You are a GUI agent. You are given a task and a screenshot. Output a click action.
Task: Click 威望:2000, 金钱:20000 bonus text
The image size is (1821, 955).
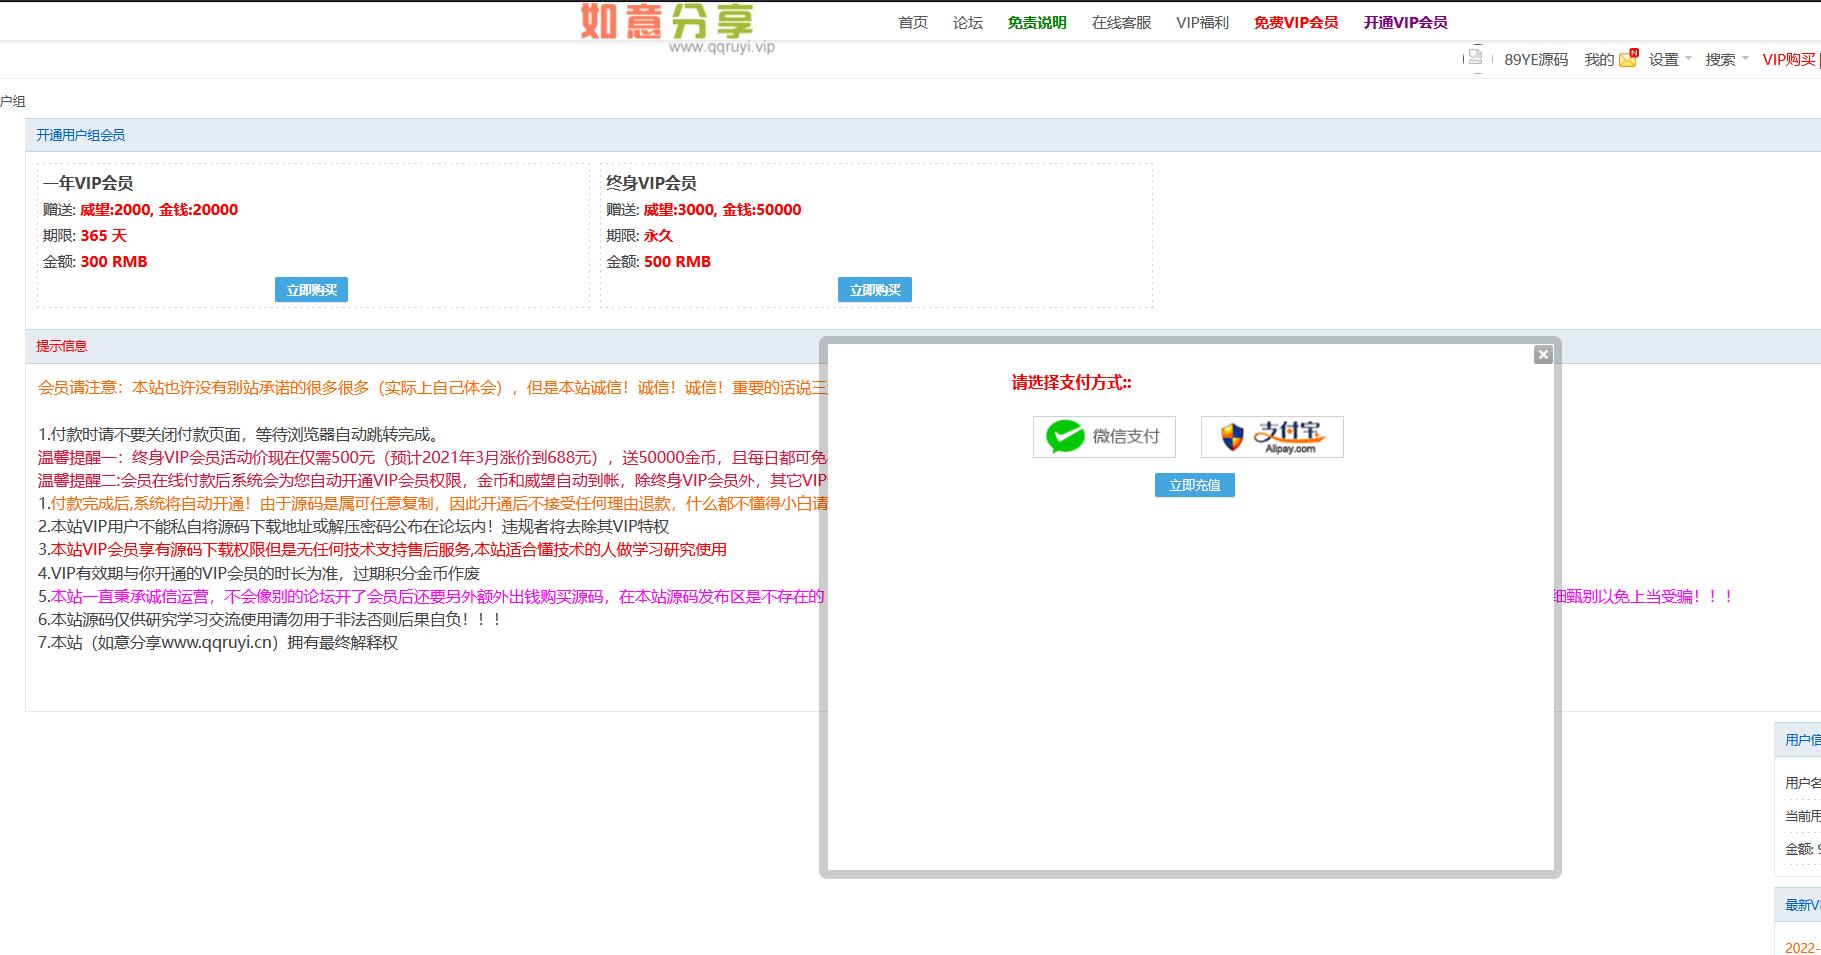[x=159, y=210]
